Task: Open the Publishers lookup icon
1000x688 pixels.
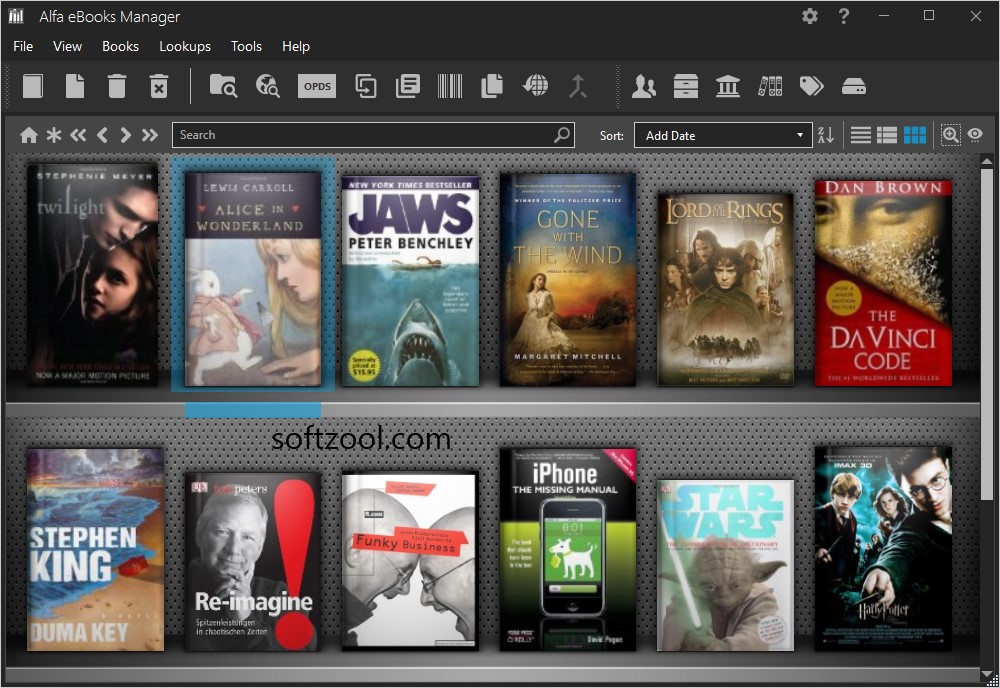Action: 727,86
